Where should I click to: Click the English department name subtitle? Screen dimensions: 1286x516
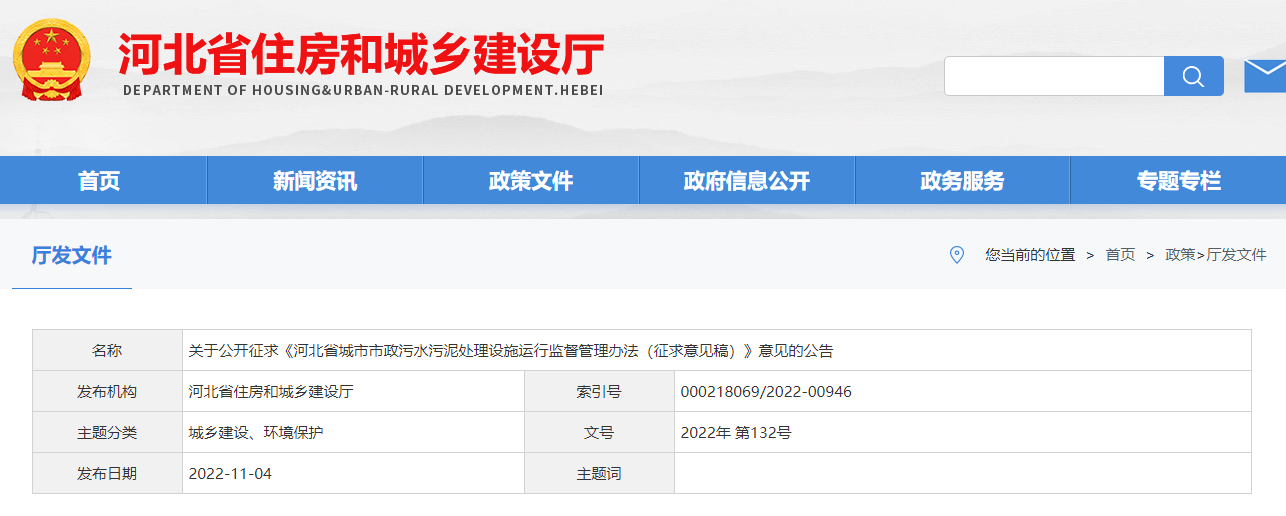click(x=363, y=90)
